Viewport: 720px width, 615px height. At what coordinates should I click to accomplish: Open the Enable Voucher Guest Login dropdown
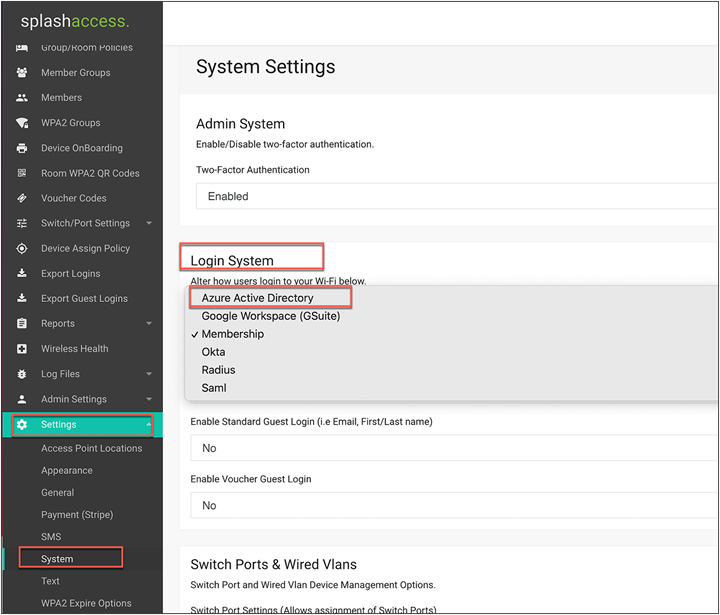454,505
